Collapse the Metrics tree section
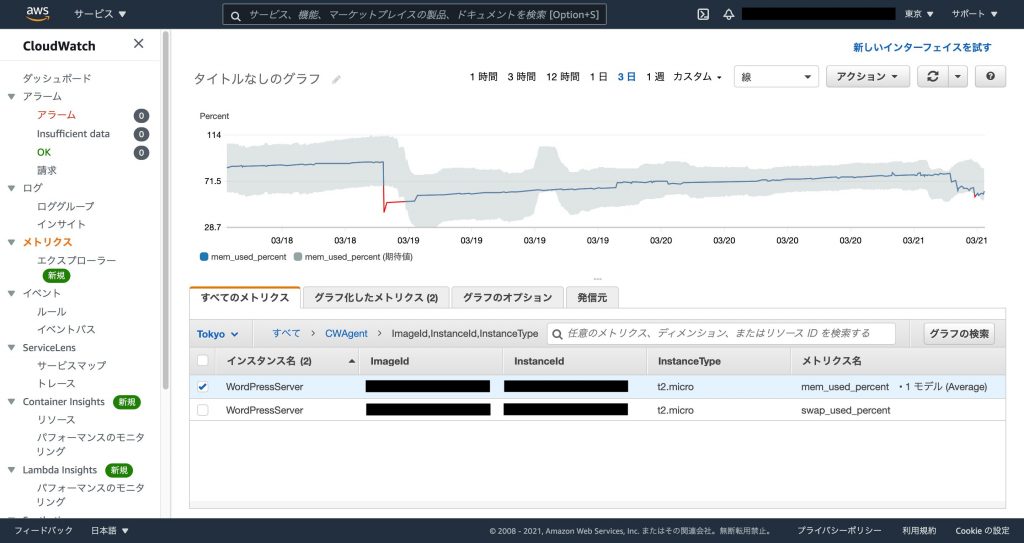1024x543 pixels. (x=11, y=242)
